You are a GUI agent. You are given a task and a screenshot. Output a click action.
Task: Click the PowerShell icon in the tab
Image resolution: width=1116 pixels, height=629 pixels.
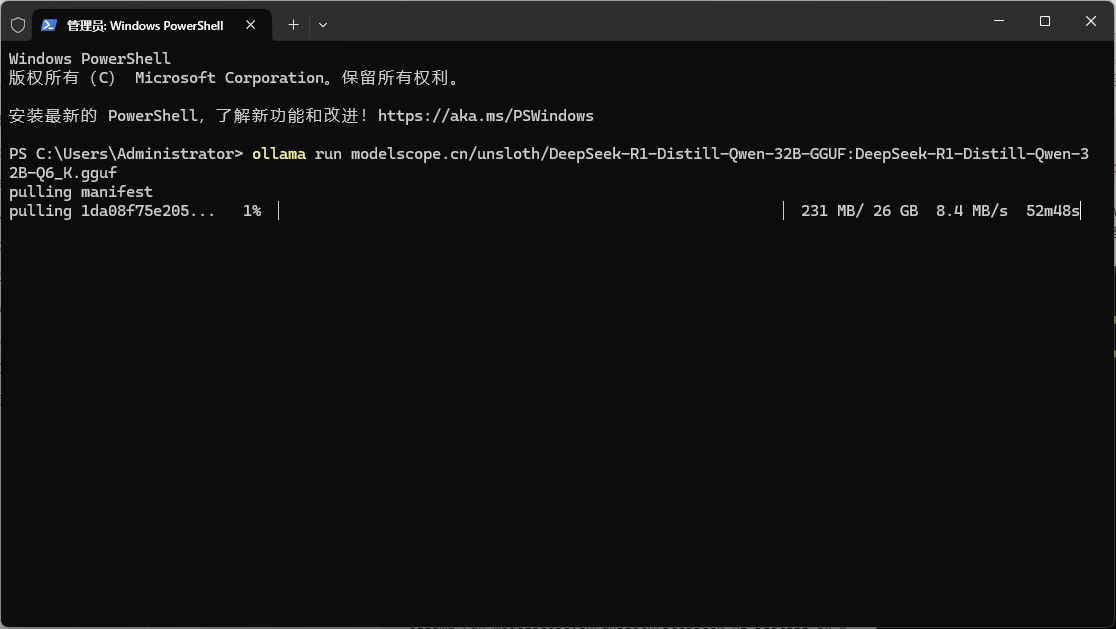coord(49,24)
